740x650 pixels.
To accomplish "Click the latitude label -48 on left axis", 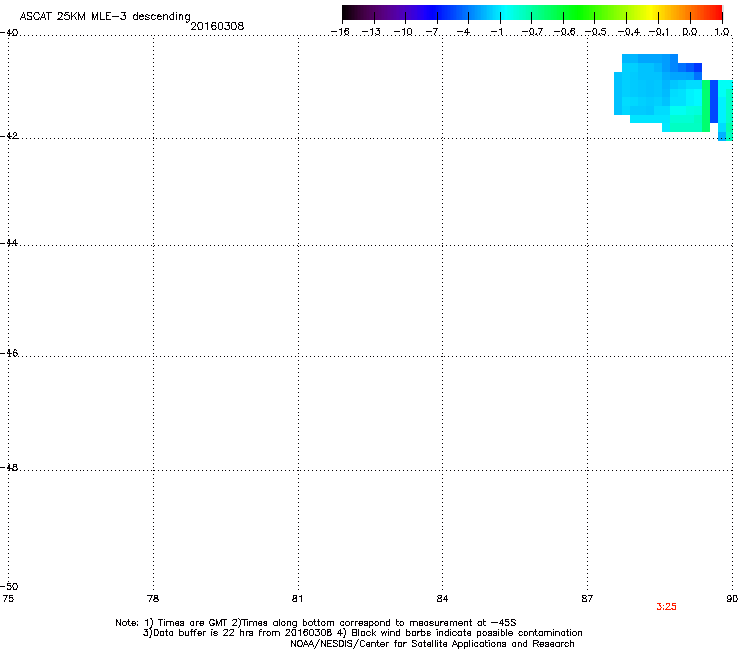I will (9, 467).
